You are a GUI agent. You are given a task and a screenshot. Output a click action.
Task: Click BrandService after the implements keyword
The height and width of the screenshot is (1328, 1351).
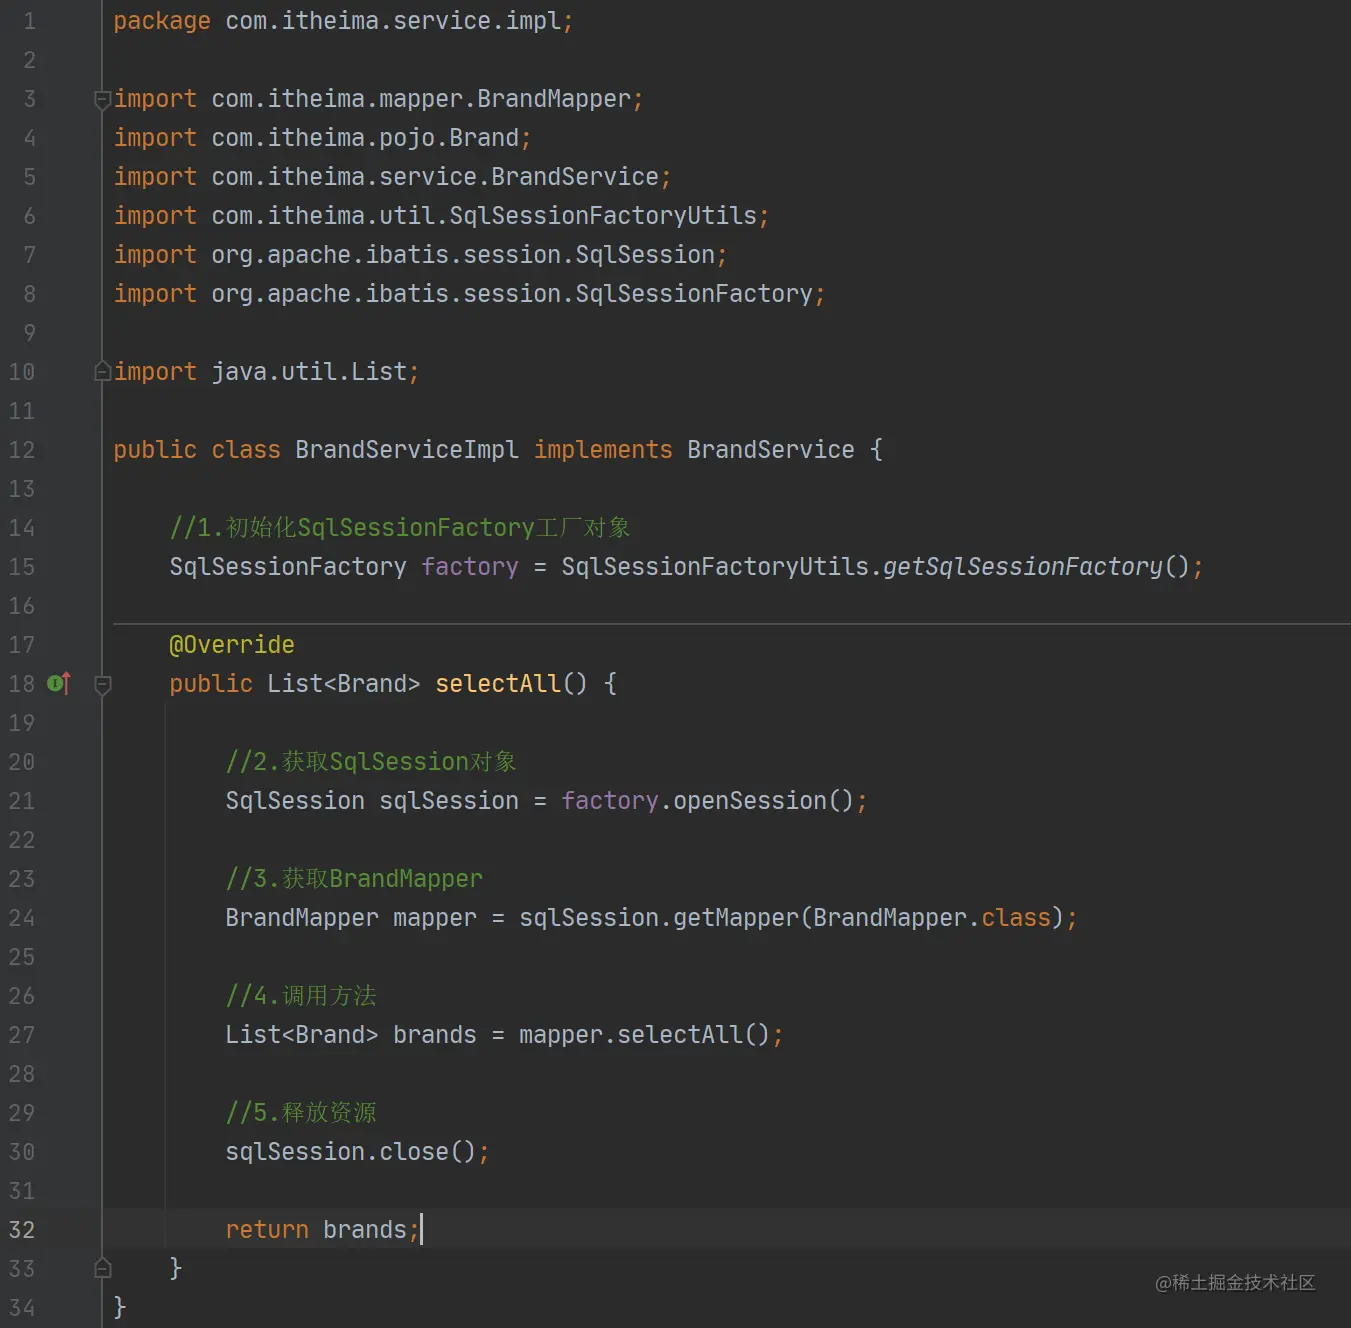click(771, 450)
